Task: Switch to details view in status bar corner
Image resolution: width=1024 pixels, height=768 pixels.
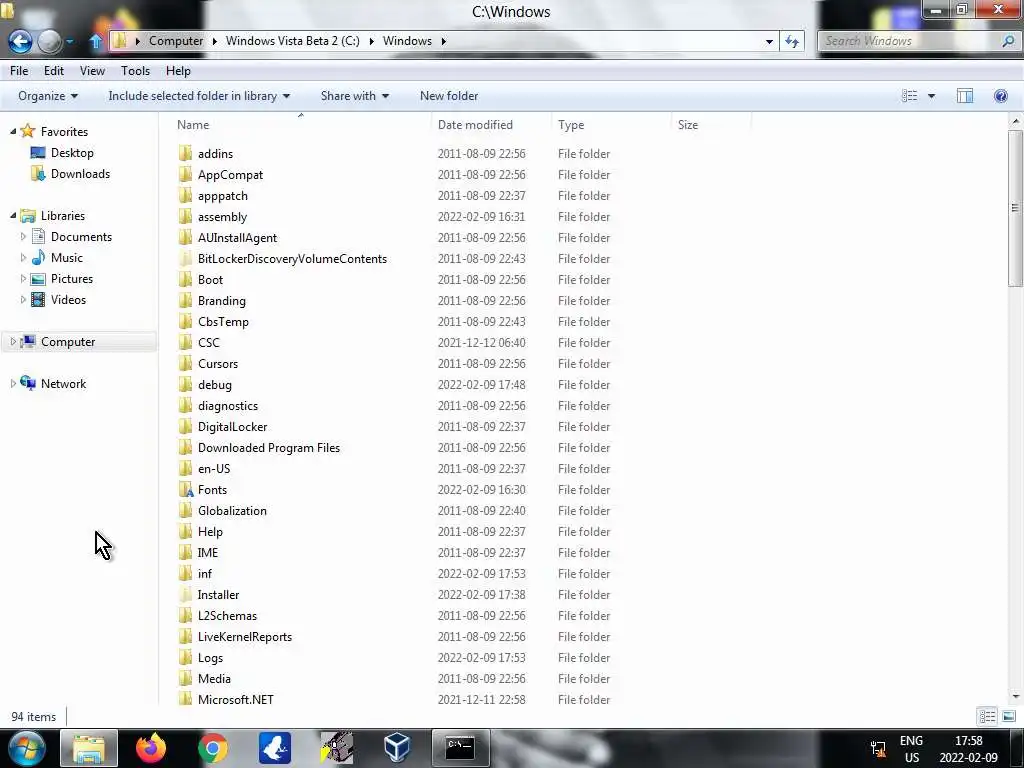Action: point(987,717)
